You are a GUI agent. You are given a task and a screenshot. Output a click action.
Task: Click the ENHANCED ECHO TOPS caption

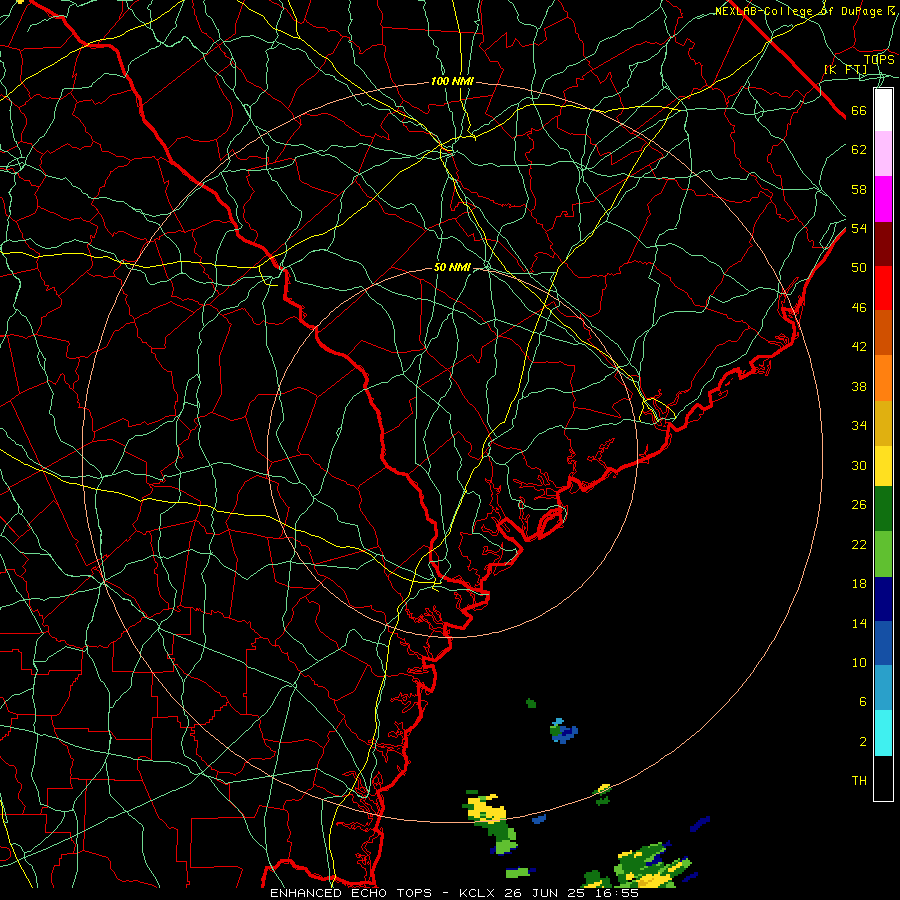pyautogui.click(x=351, y=893)
